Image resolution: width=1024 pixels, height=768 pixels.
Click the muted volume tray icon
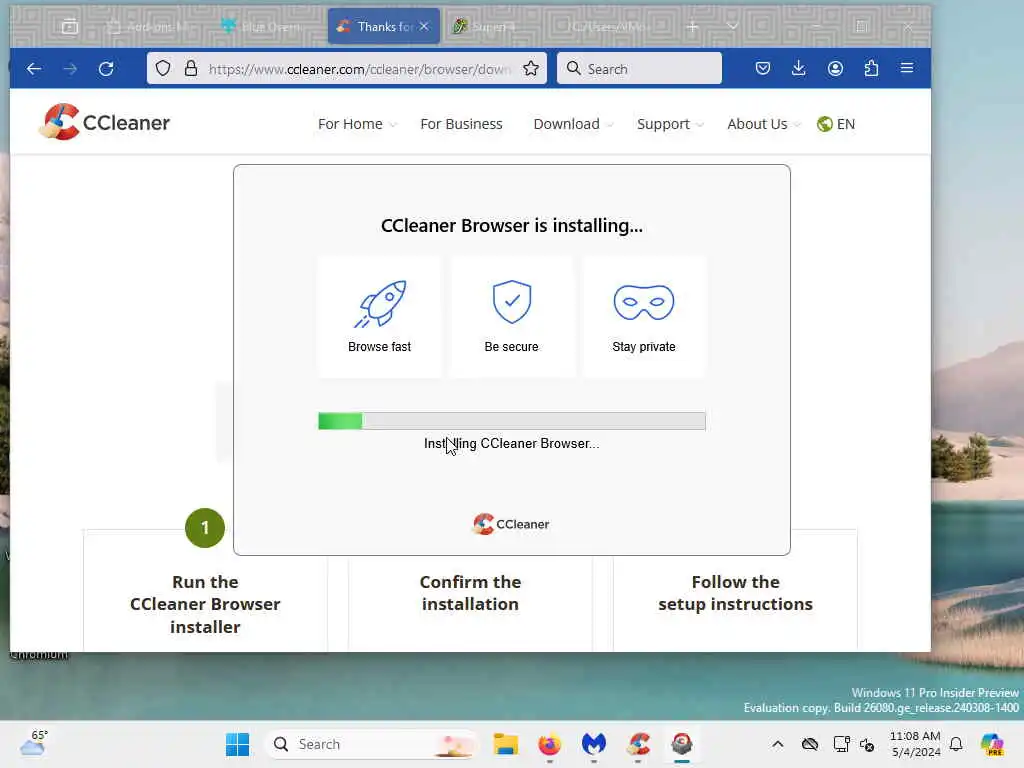tap(867, 744)
